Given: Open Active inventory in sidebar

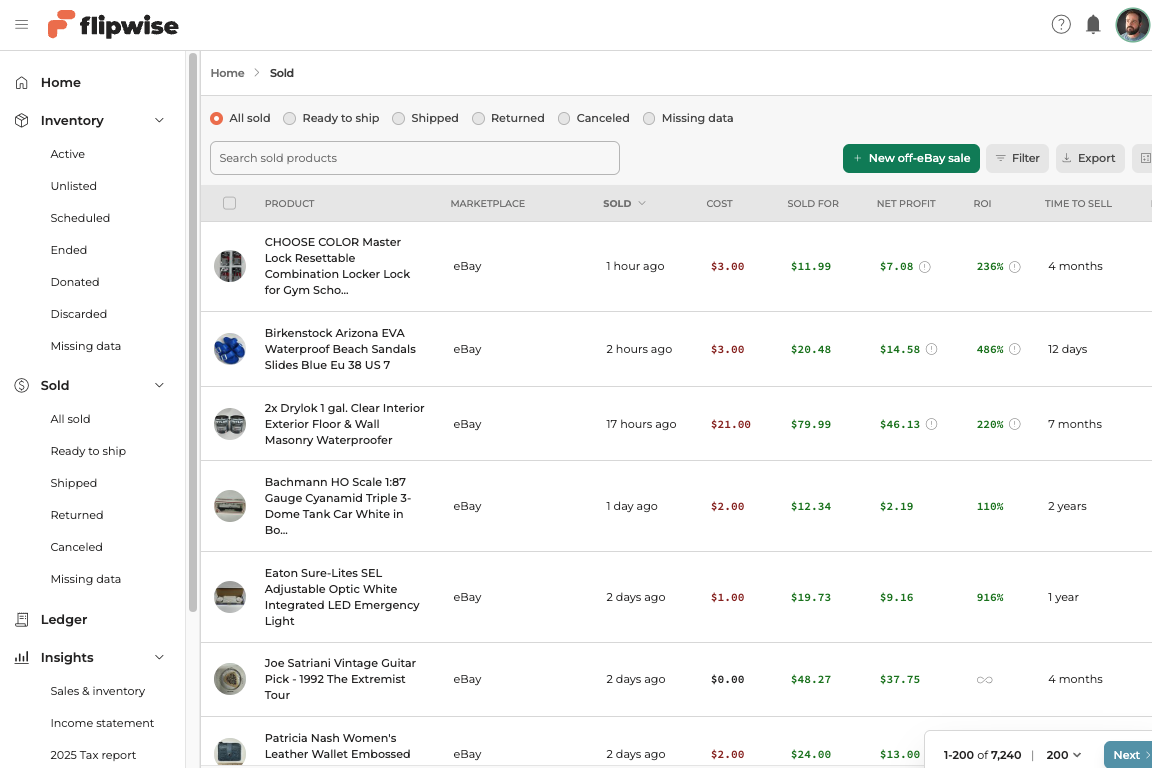Looking at the screenshot, I should [x=68, y=154].
